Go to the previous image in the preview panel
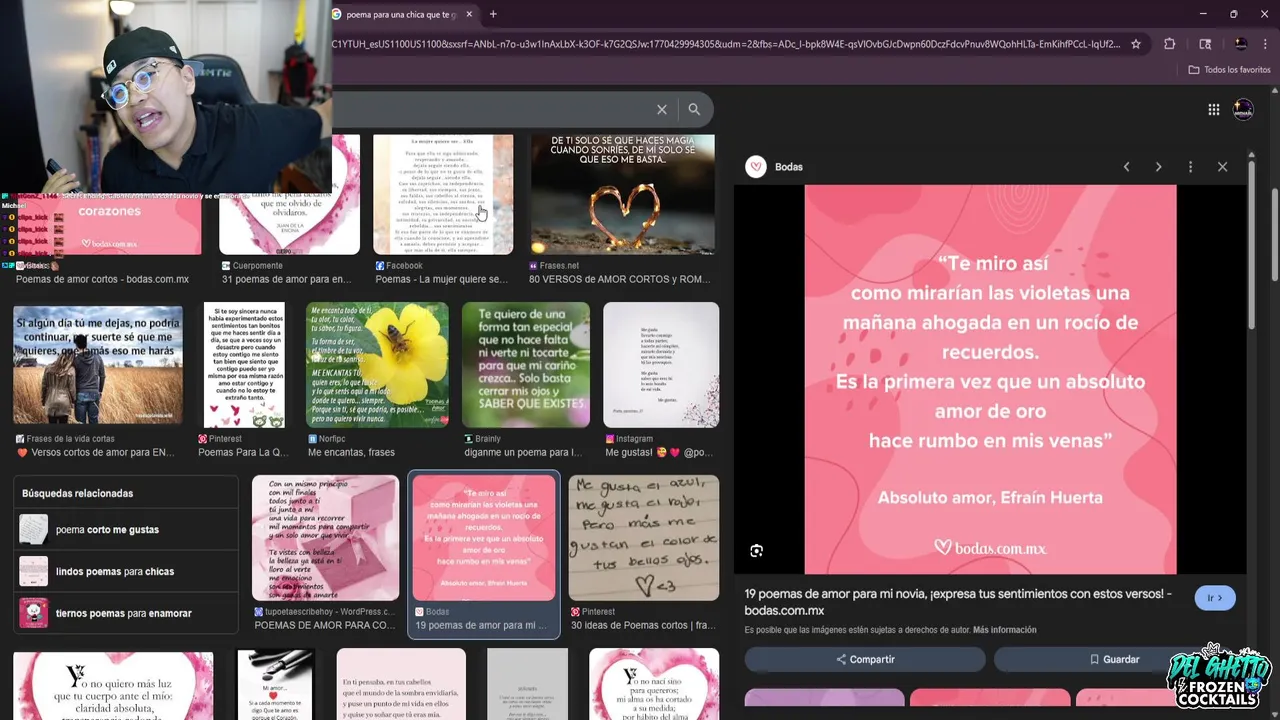The height and width of the screenshot is (720, 1280). tap(1126, 167)
